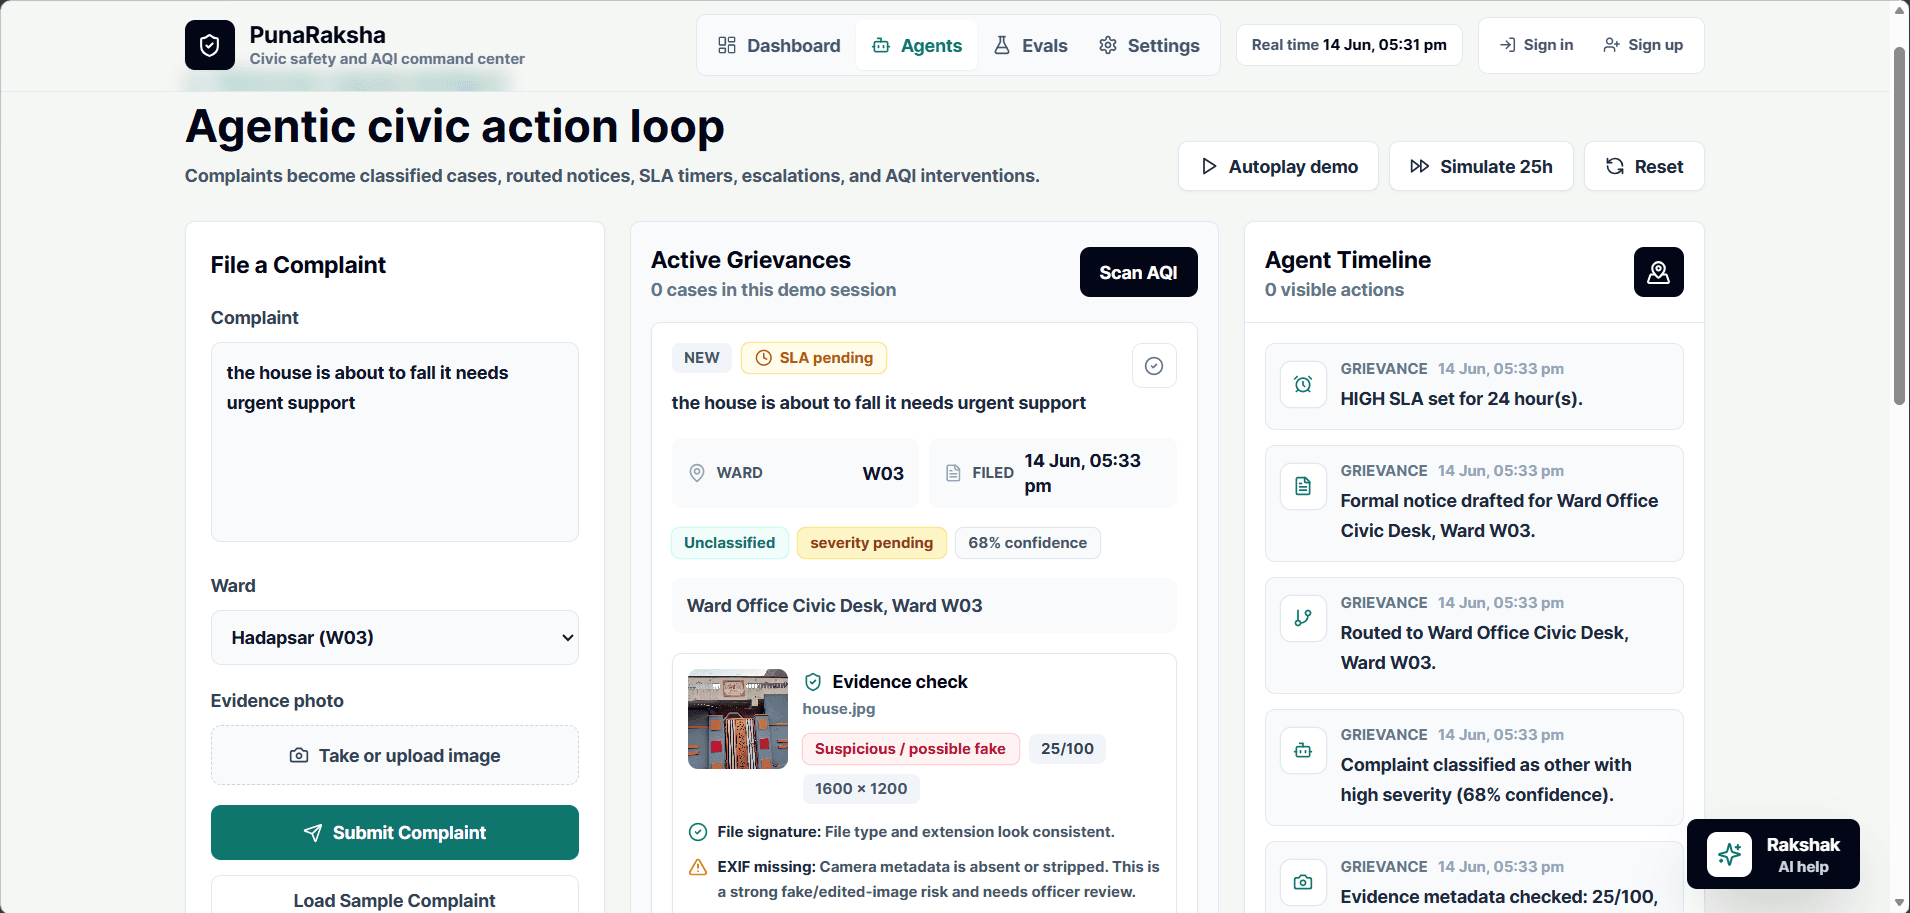
Task: Click the FILED document icon
Action: tap(953, 473)
